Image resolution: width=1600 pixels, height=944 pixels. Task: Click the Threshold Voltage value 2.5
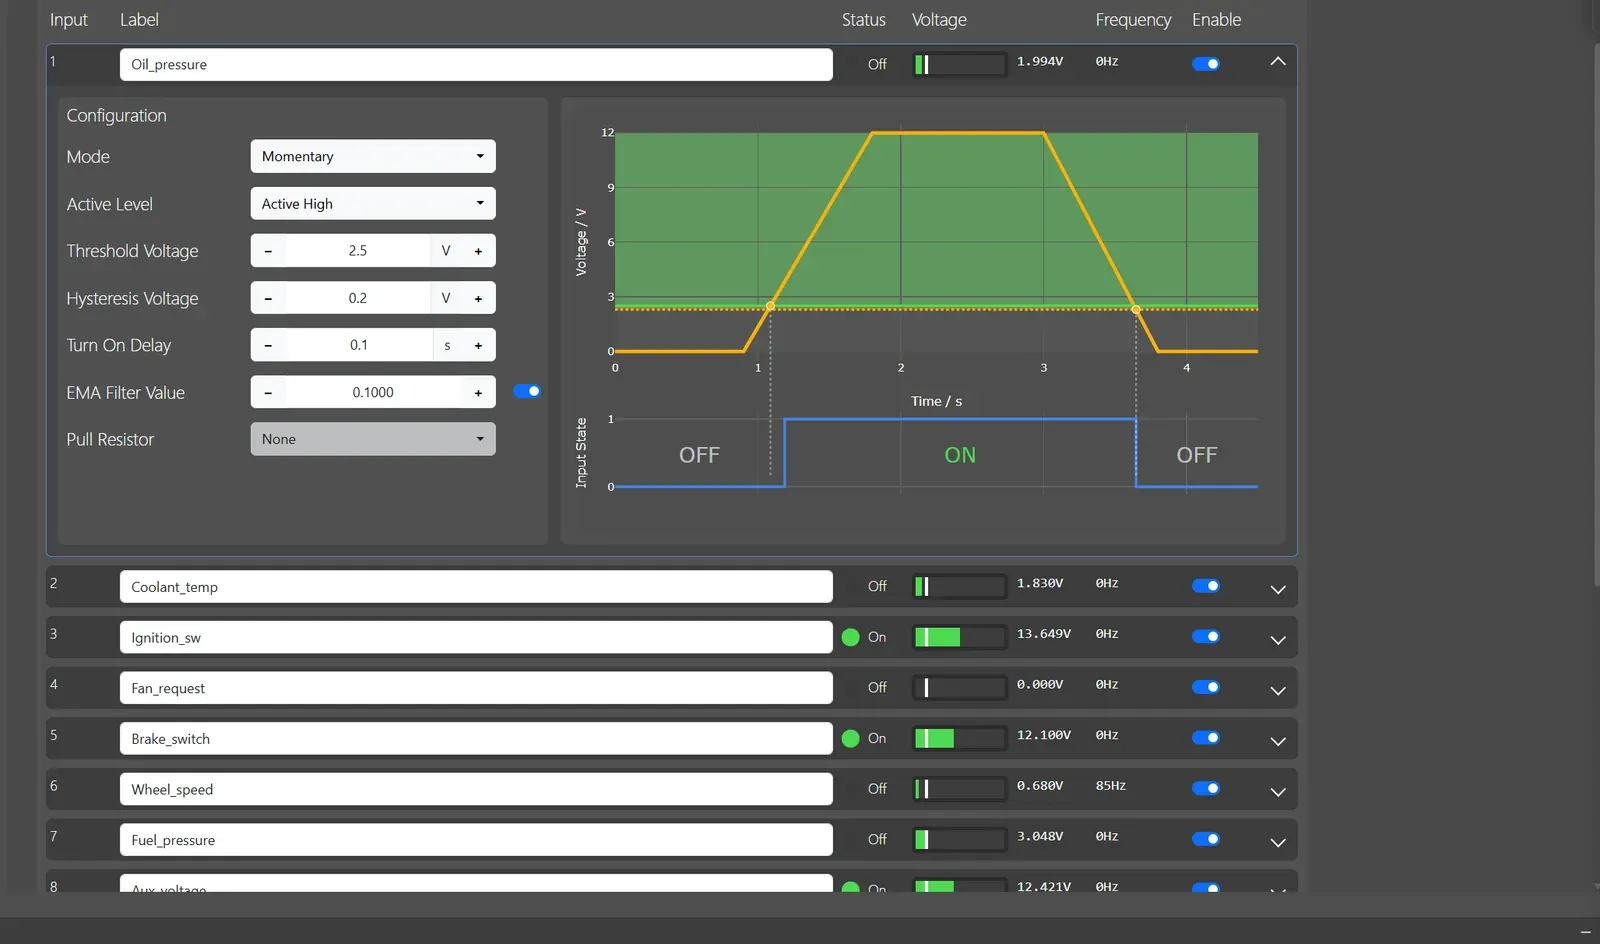pyautogui.click(x=358, y=251)
